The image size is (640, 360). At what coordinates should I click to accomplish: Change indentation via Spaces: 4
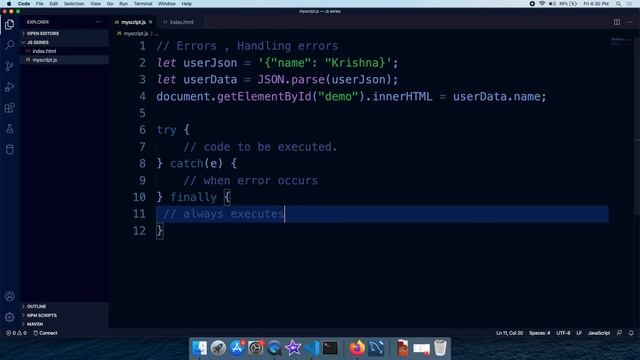click(539, 333)
